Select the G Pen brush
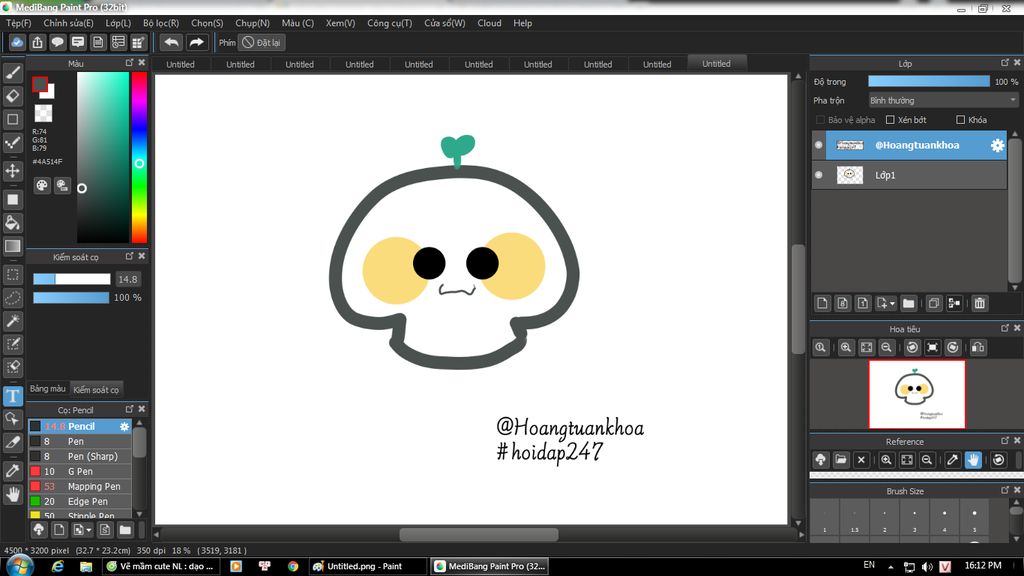The height and width of the screenshot is (576, 1024). tap(80, 472)
